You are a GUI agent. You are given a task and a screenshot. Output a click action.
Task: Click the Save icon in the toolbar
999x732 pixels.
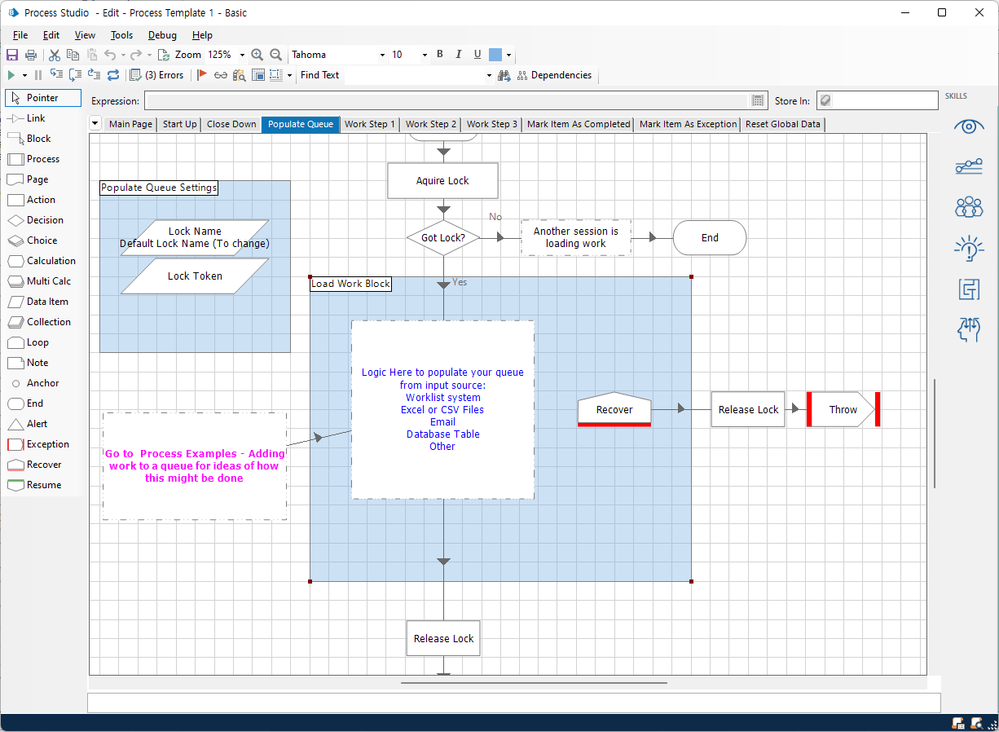pos(12,55)
